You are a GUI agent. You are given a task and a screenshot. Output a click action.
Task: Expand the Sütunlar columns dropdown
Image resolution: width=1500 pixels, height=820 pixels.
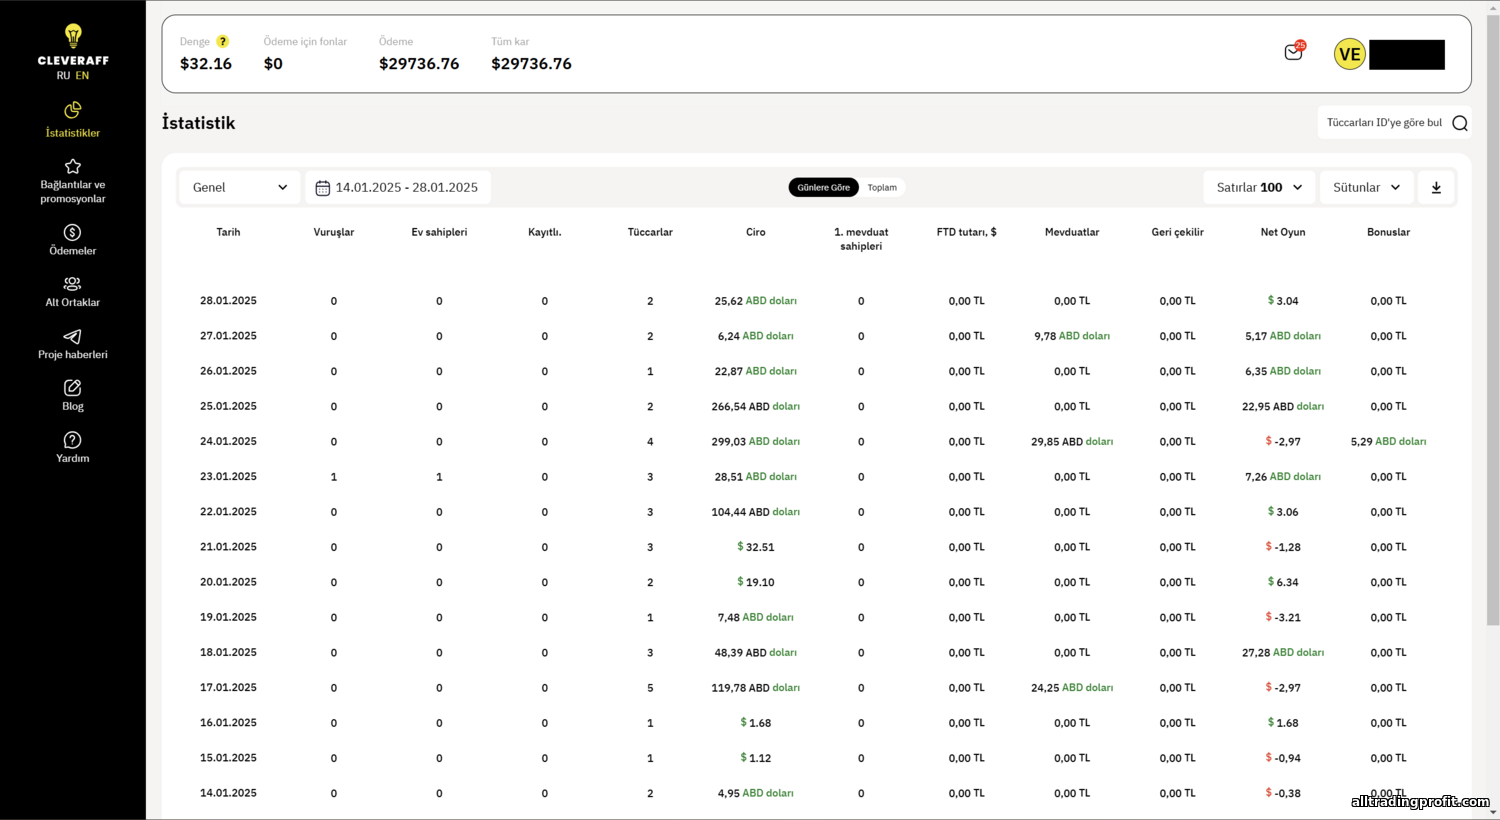coord(1367,187)
